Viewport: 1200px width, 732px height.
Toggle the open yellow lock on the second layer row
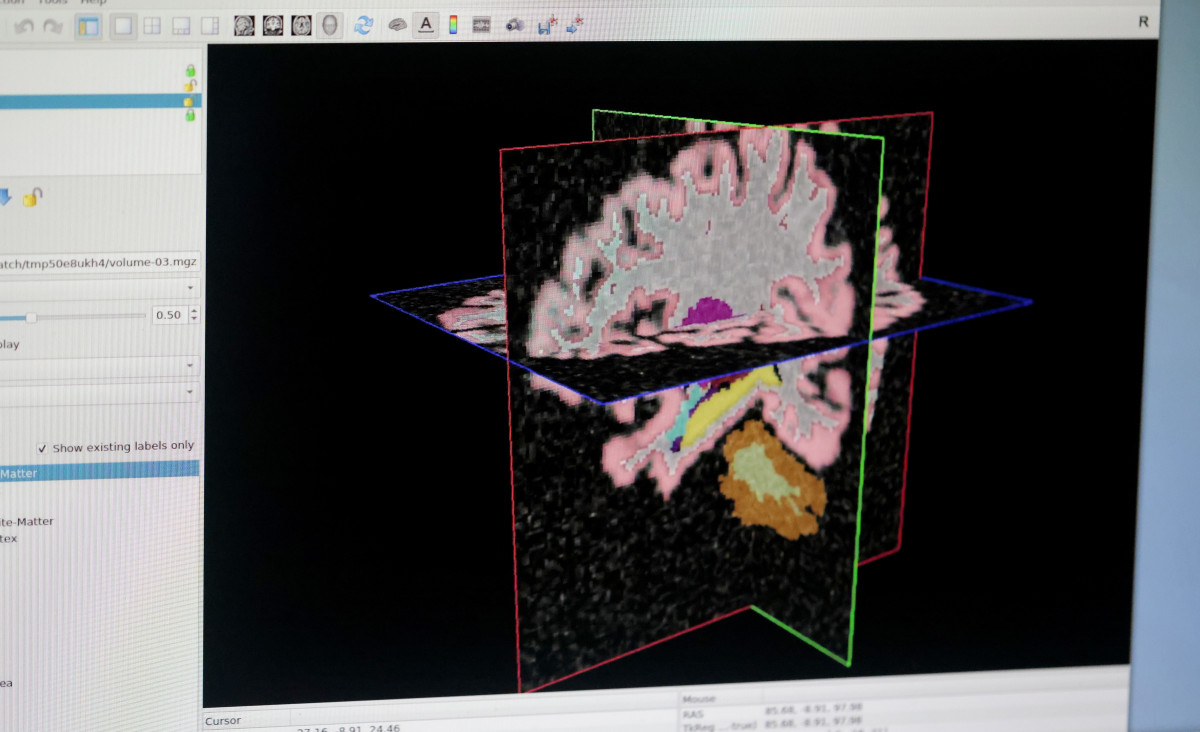click(x=190, y=85)
